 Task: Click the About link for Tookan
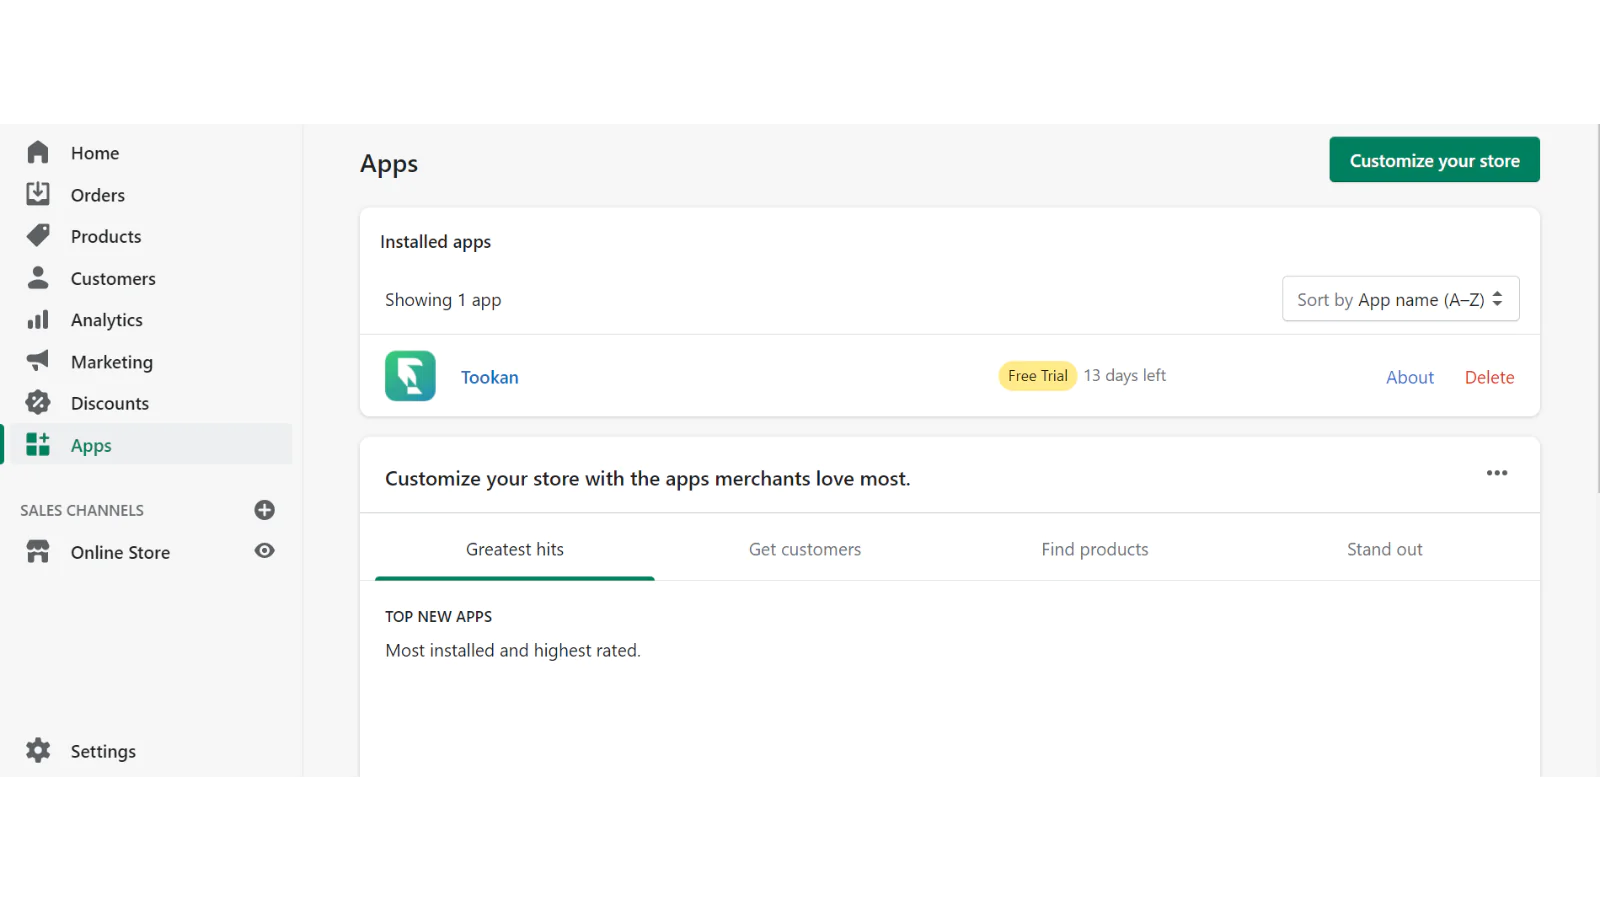(1409, 377)
